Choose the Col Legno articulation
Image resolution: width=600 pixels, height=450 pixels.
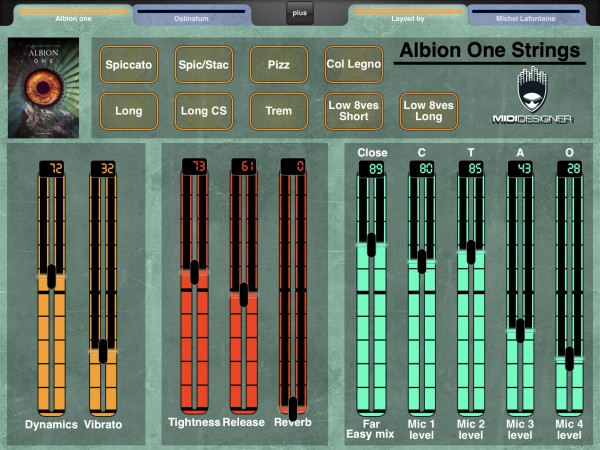point(354,65)
